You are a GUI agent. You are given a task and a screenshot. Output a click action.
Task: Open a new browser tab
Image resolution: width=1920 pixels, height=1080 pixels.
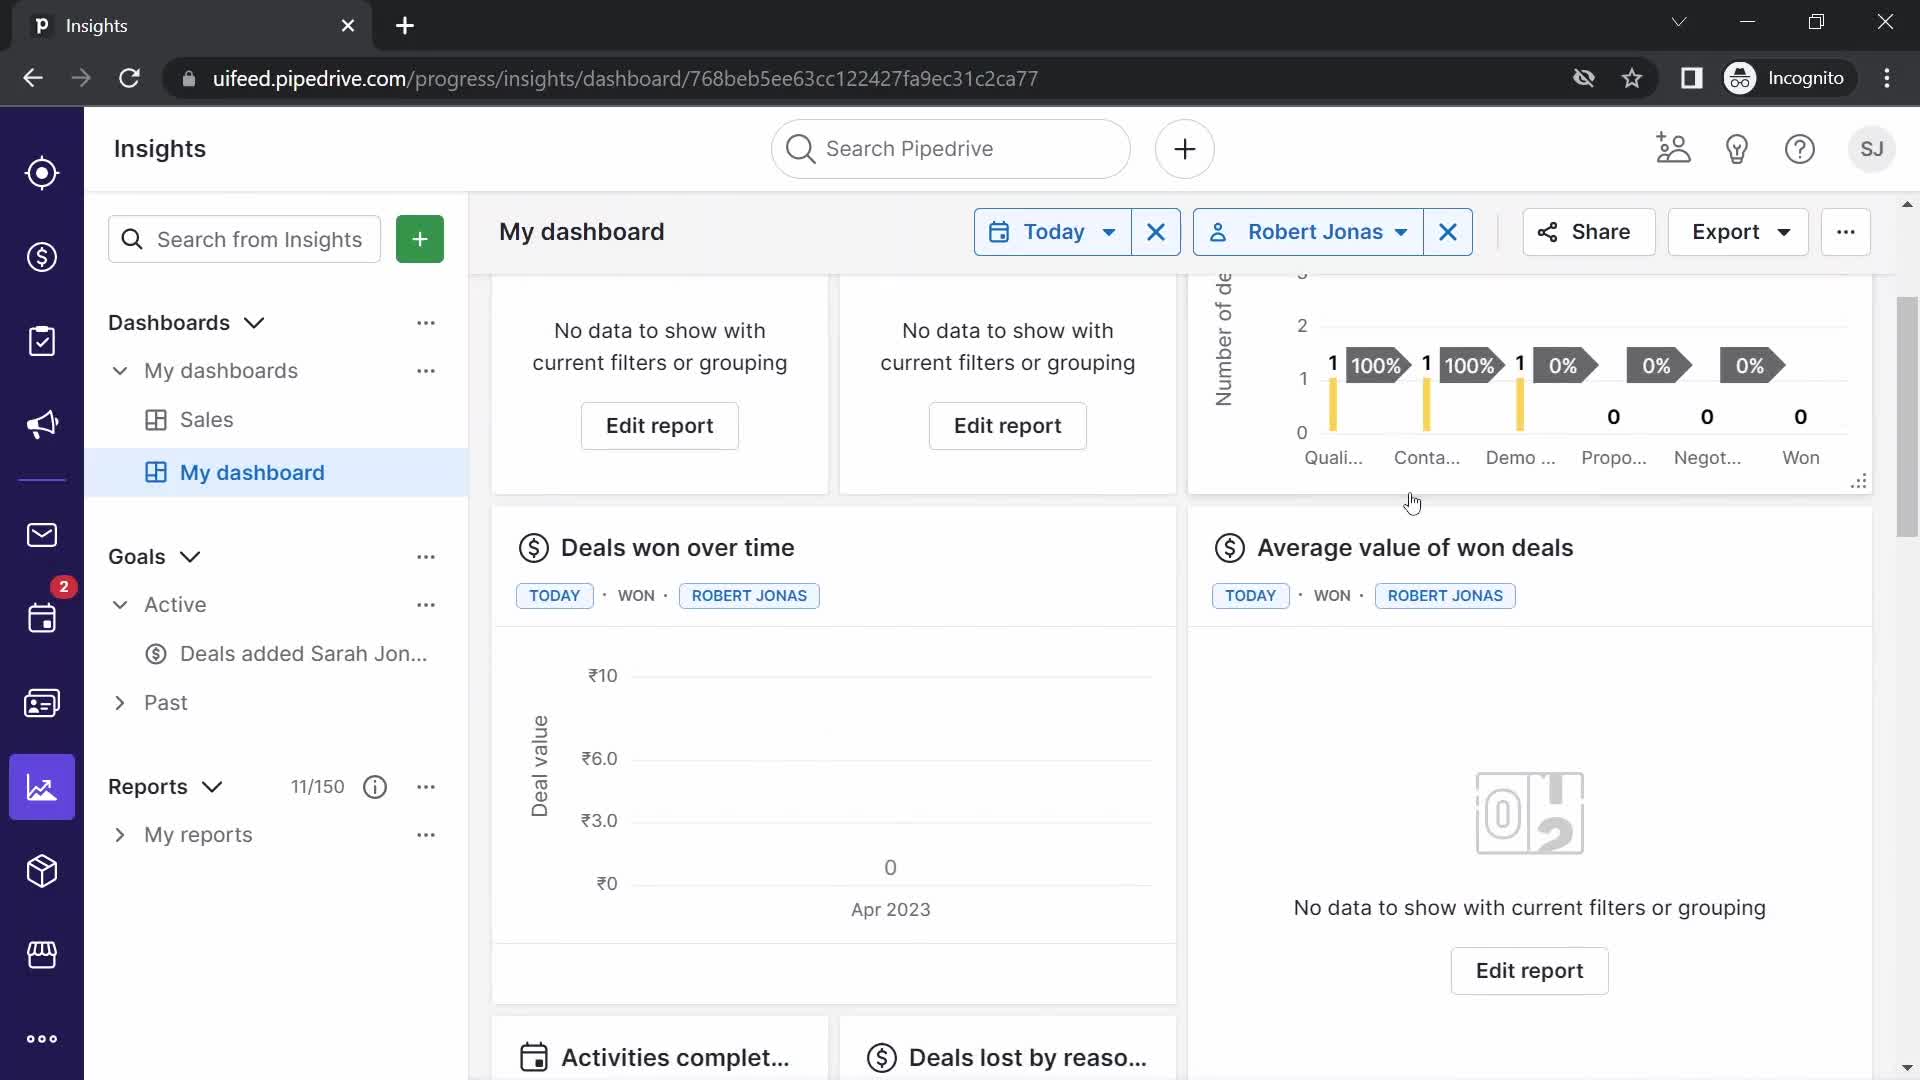coord(405,26)
